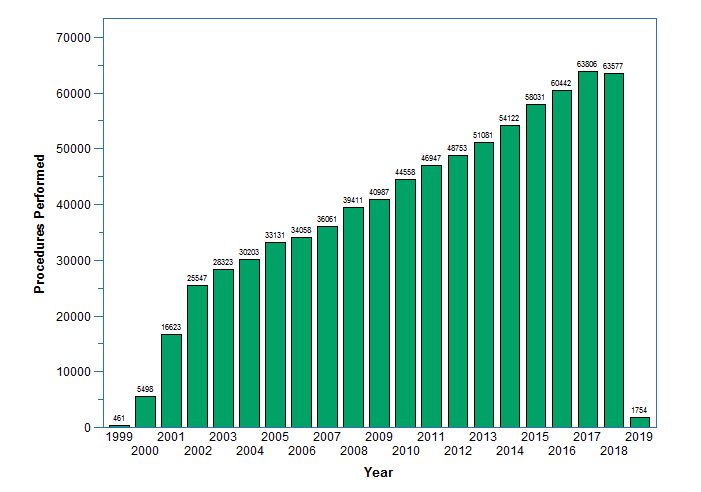Select the bar for year 2010
This screenshot has width=701, height=492.
click(x=405, y=303)
